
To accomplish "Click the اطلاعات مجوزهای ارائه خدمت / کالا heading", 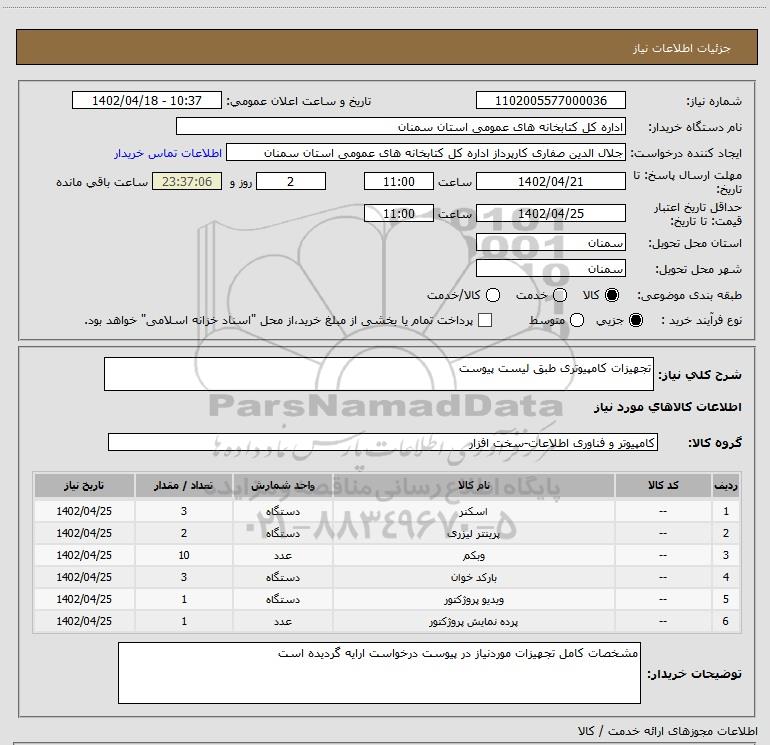I will coord(667,731).
